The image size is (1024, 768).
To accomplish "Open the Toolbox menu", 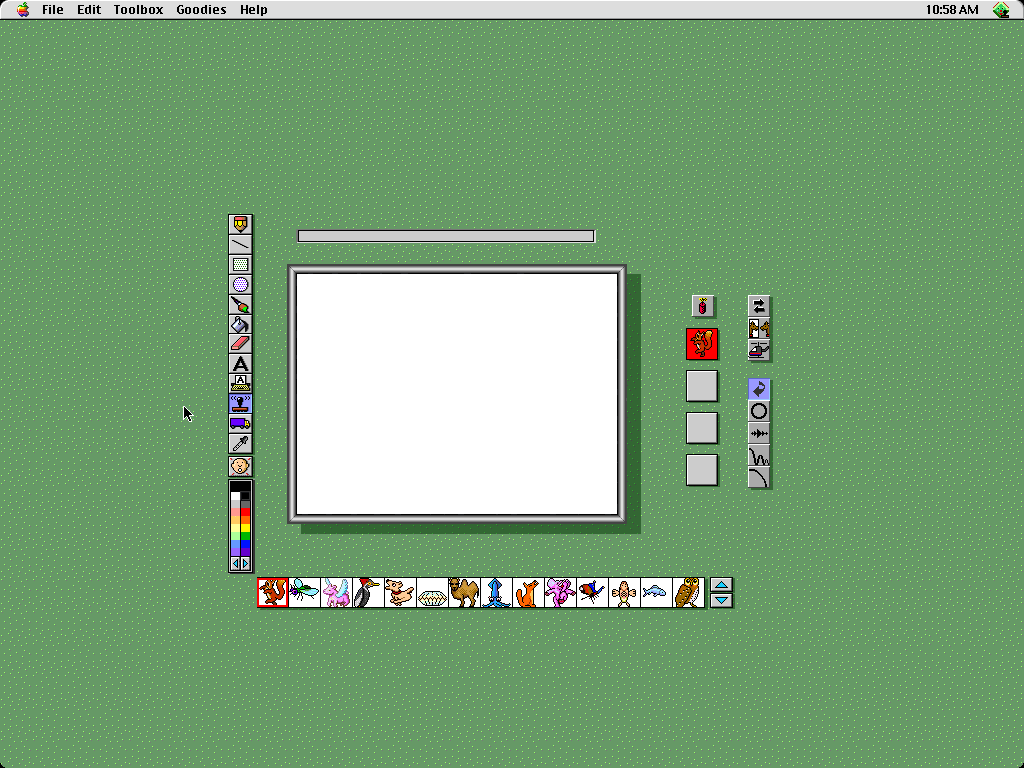I will [x=138, y=10].
